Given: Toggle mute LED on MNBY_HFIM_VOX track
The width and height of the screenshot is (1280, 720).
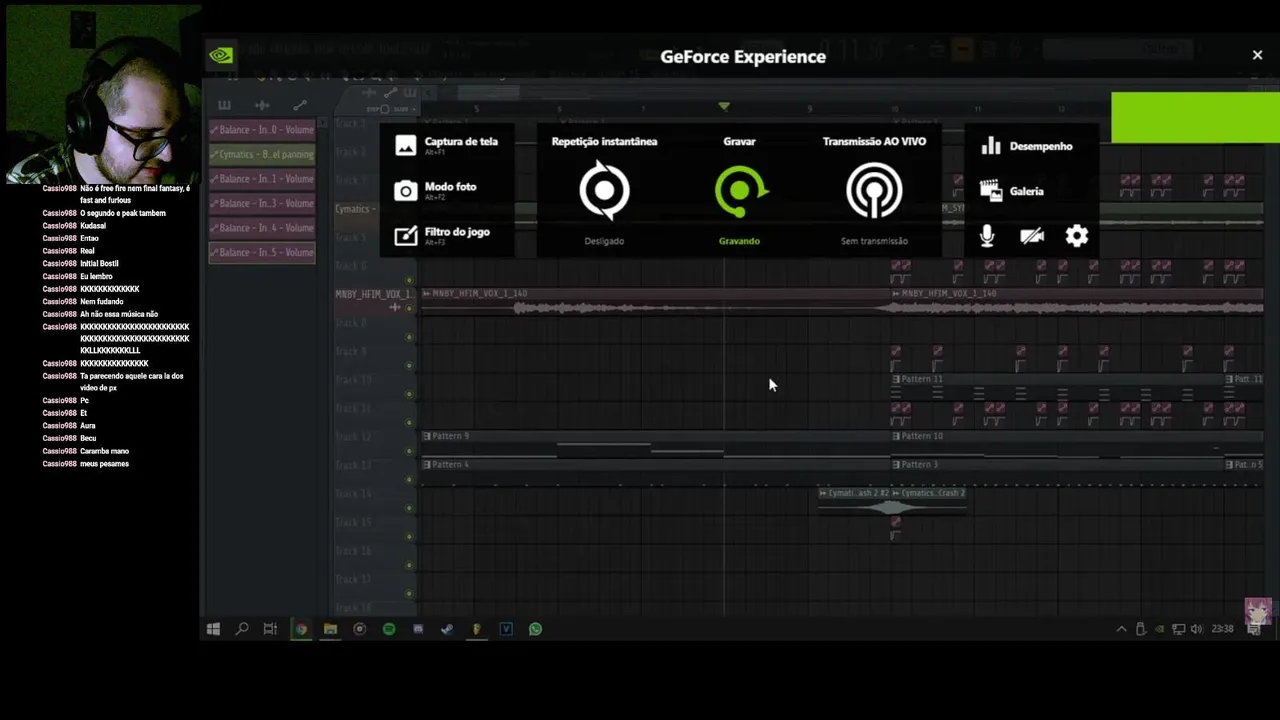Looking at the screenshot, I should pos(409,308).
